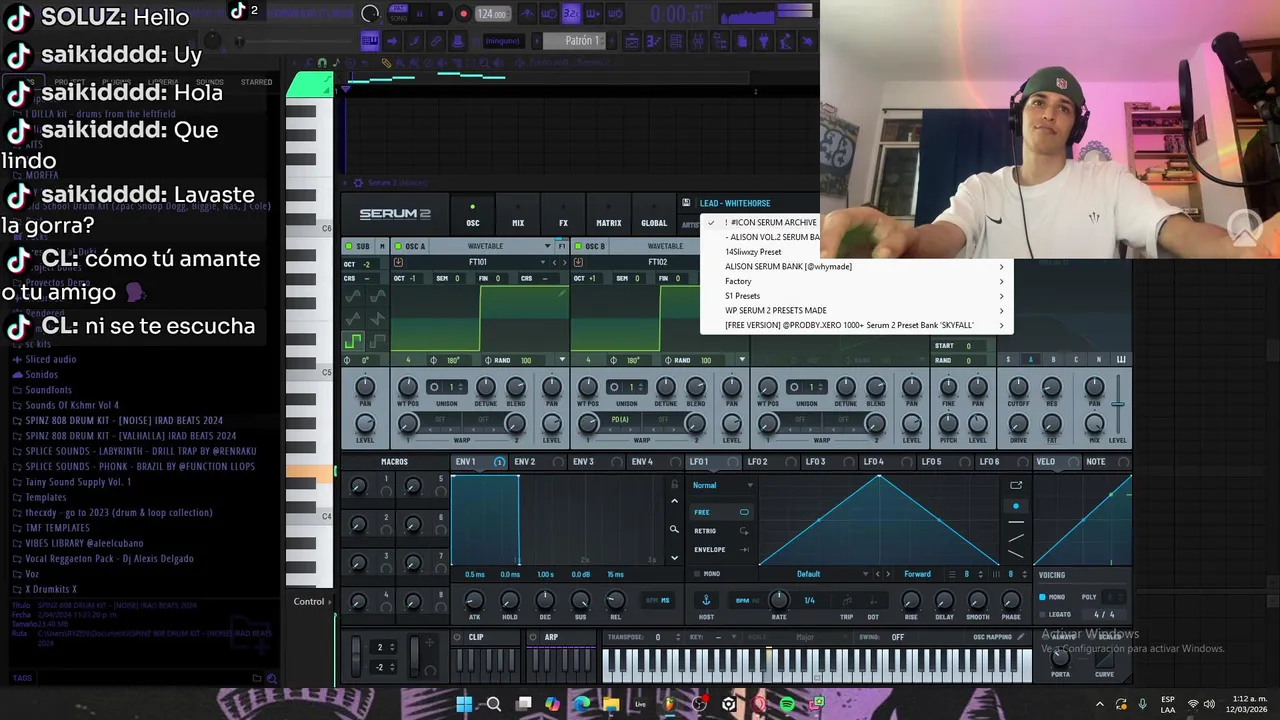Screen dimensions: 1280x720
Task: Pause playback in FL Studio transport
Action: pyautogui.click(x=419, y=14)
